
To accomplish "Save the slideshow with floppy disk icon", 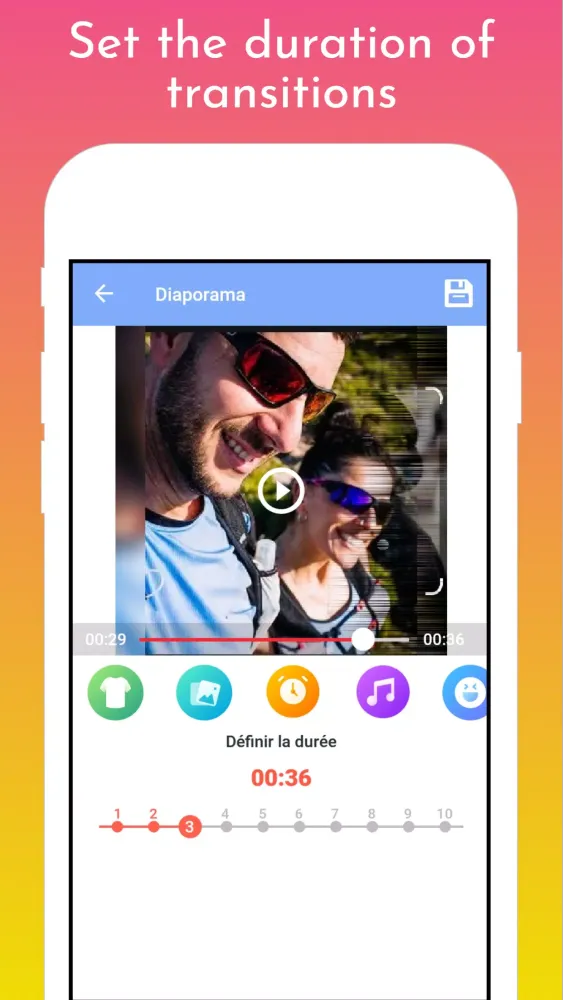I will coord(458,293).
